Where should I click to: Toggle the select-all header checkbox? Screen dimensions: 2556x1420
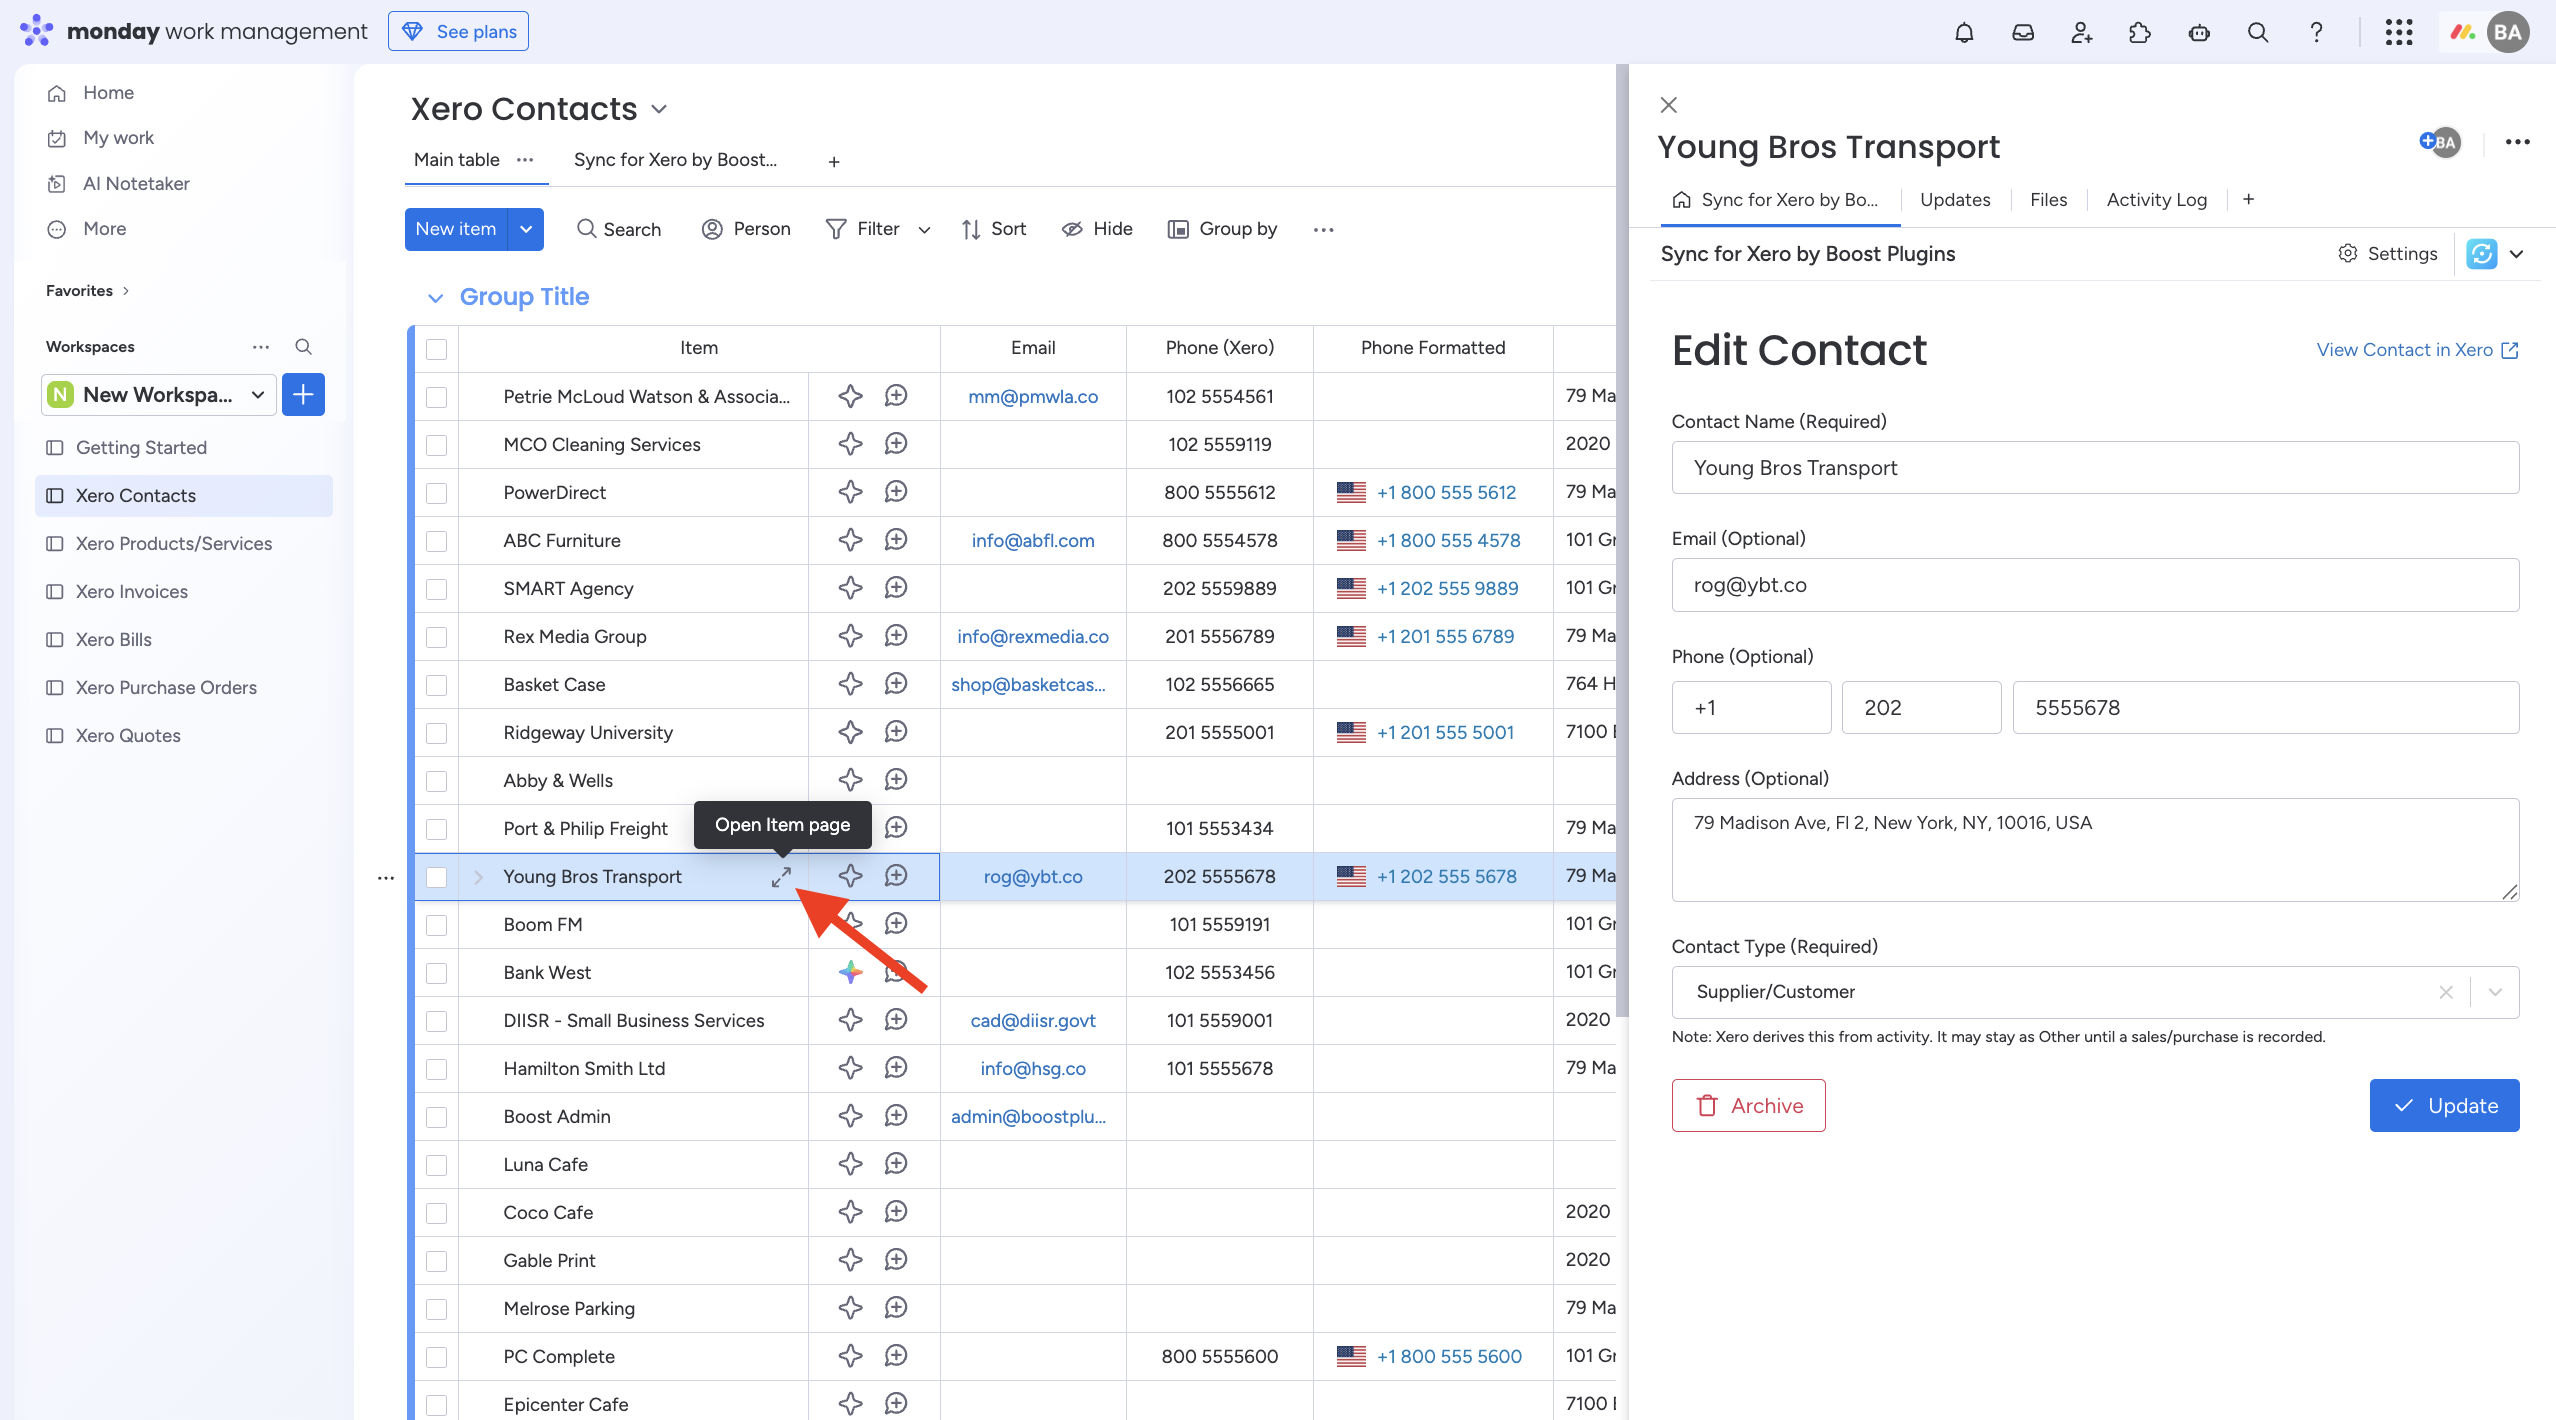436,349
